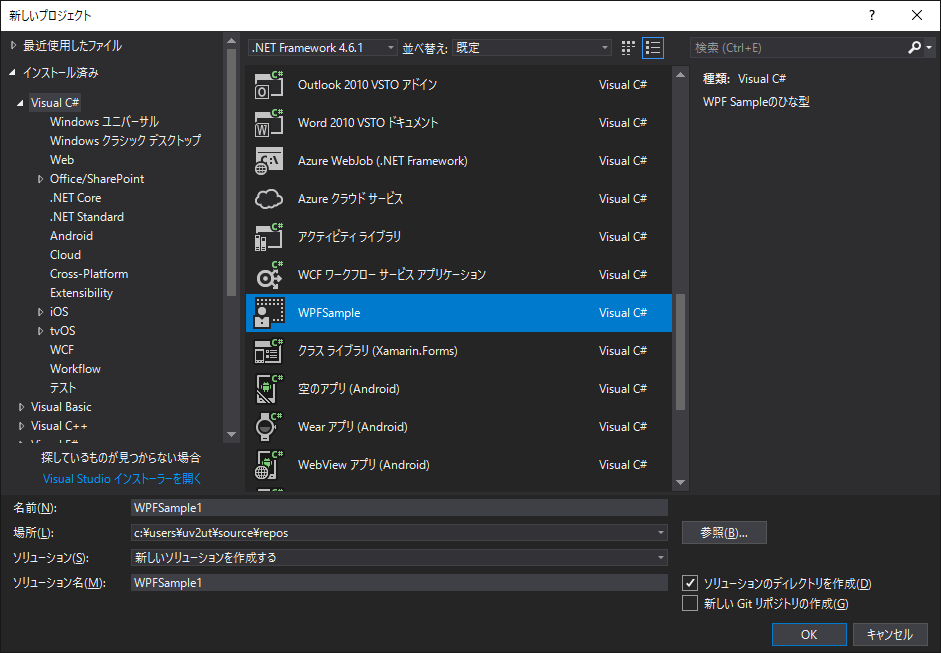Click the category tree scroll up arrow
This screenshot has height=653, width=941.
232,41
